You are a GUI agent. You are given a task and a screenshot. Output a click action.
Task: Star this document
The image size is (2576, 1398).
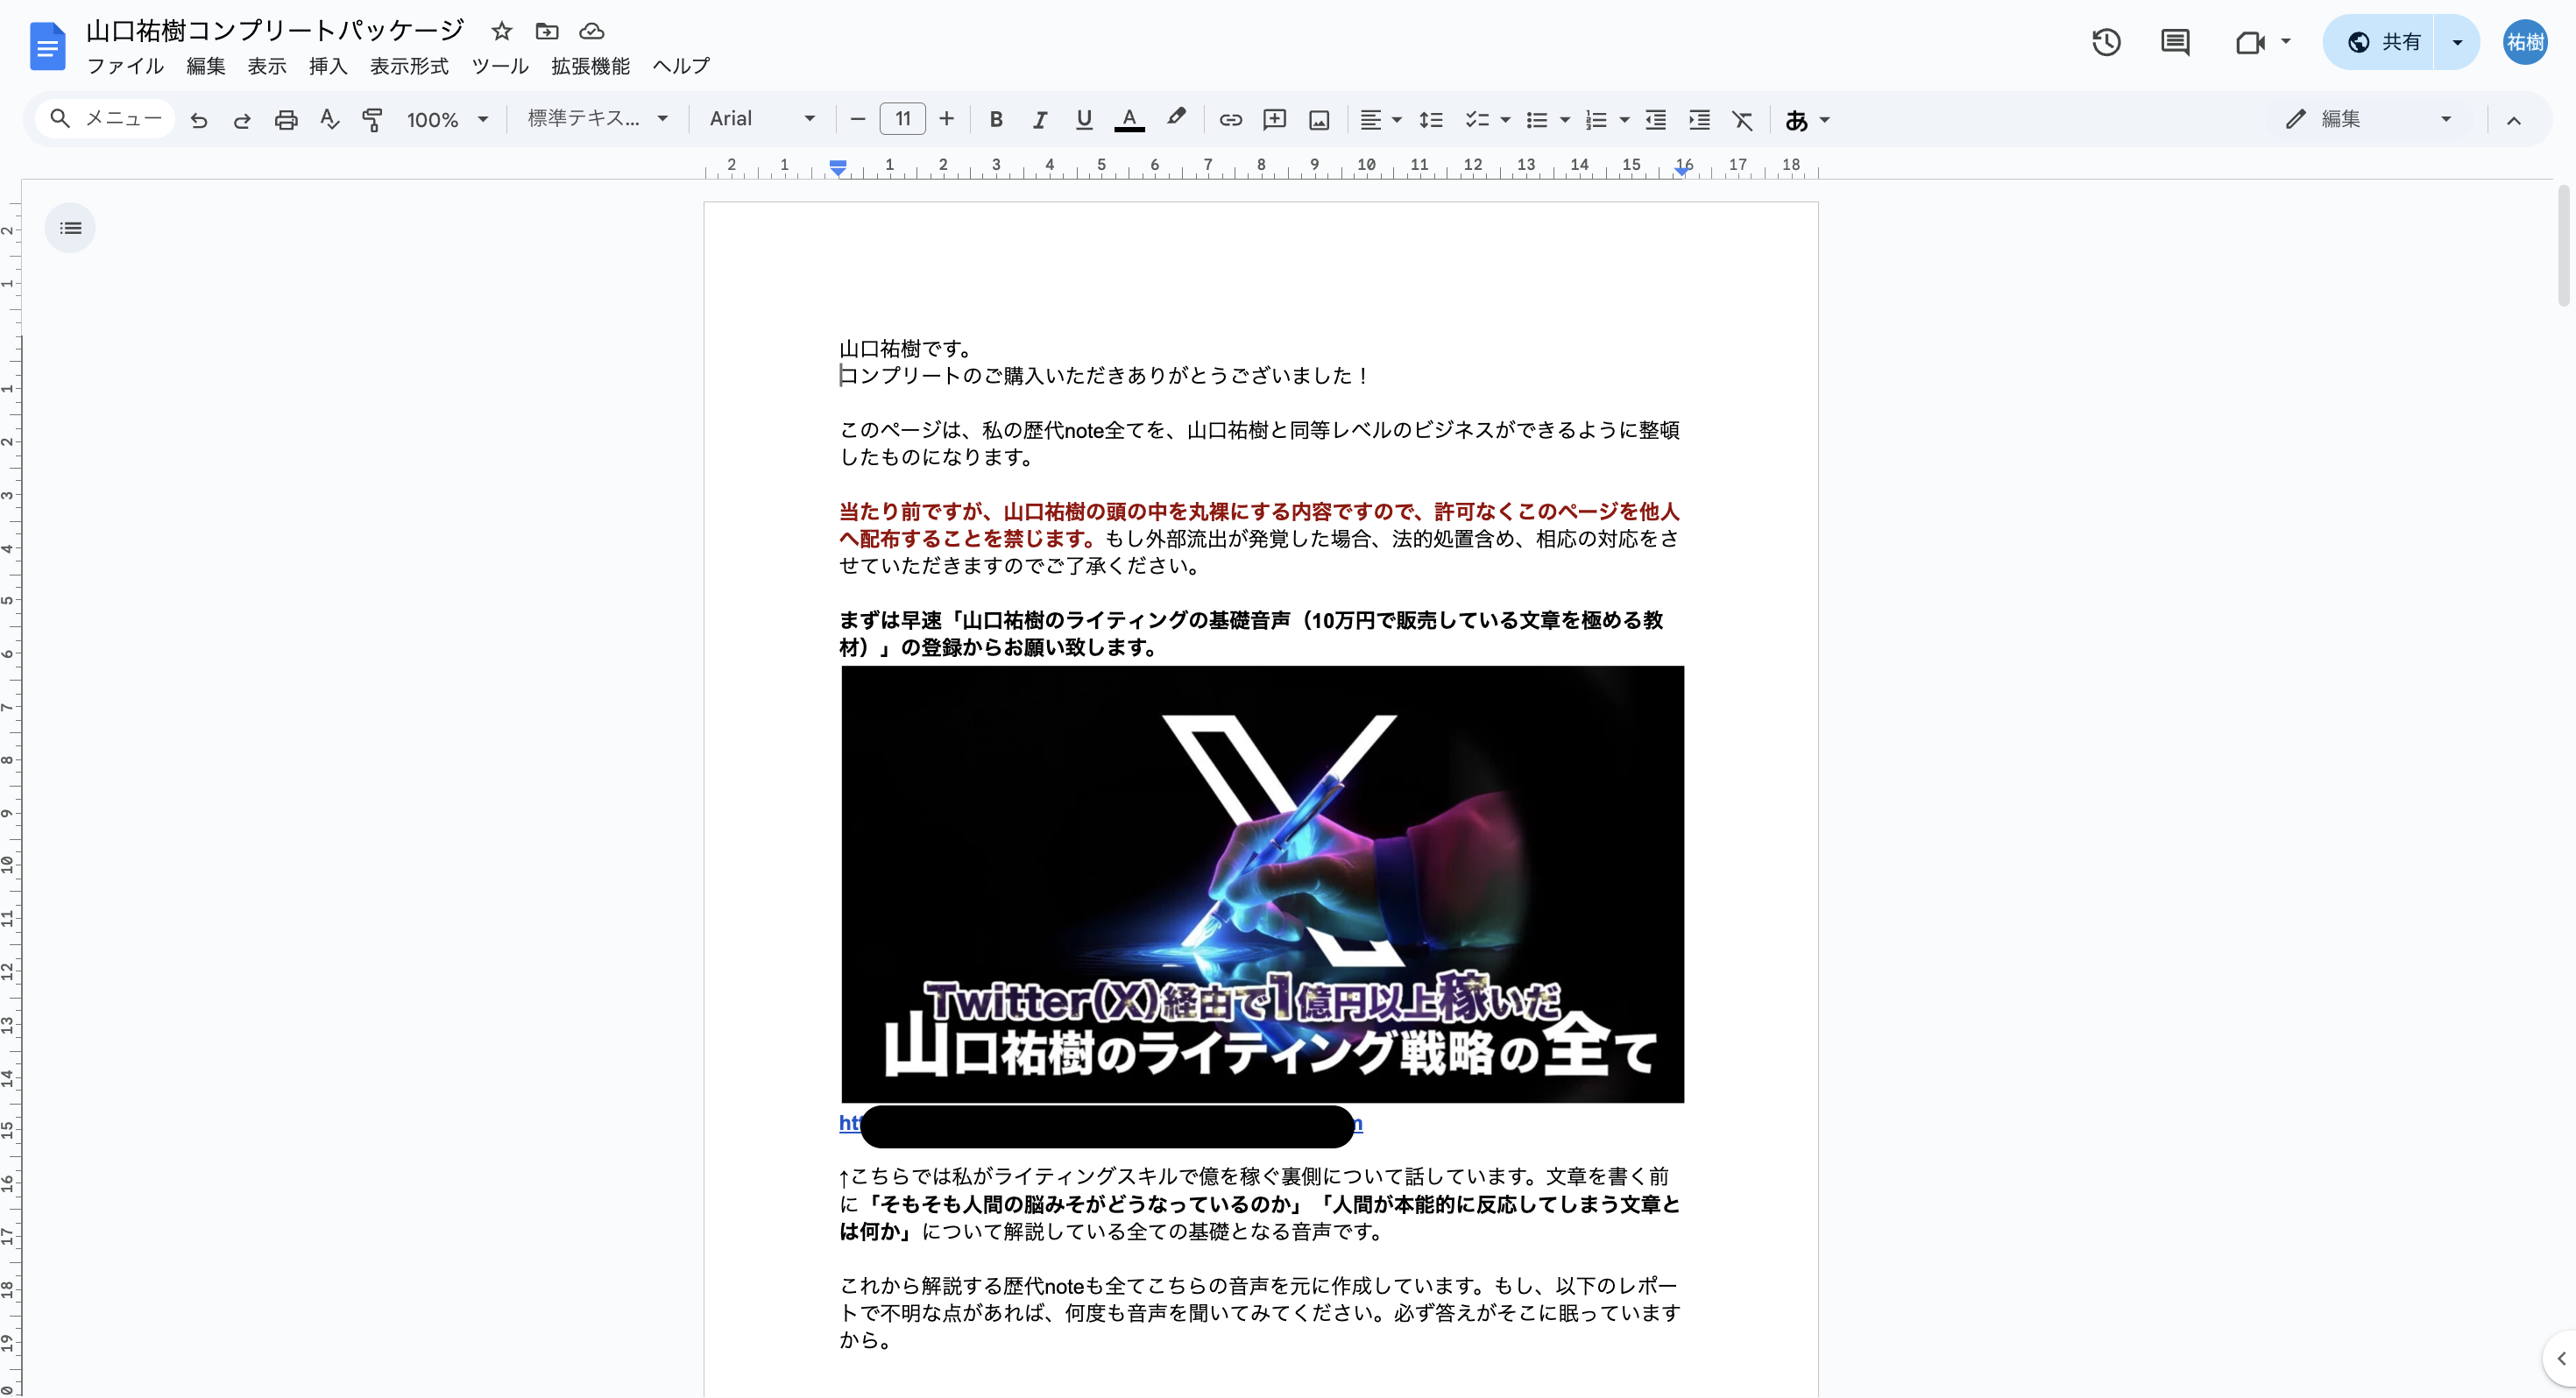502,31
